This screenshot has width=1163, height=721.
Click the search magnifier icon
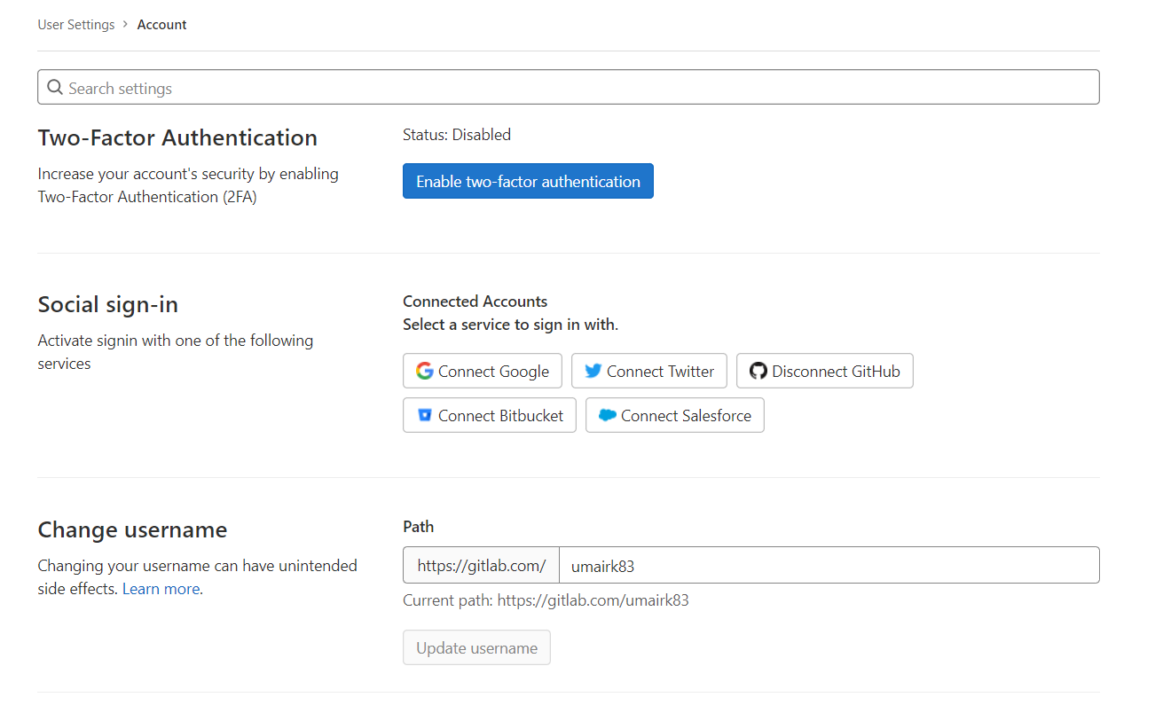pos(54,87)
